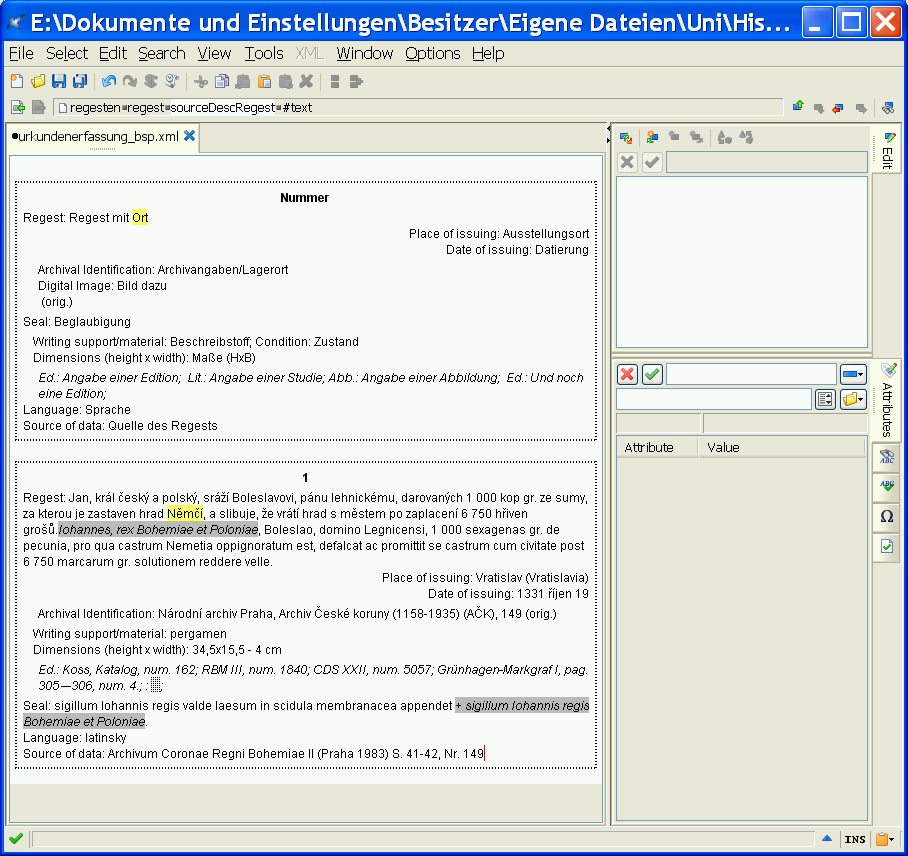This screenshot has height=856, width=908.
Task: Open the File menu
Action: [21, 53]
